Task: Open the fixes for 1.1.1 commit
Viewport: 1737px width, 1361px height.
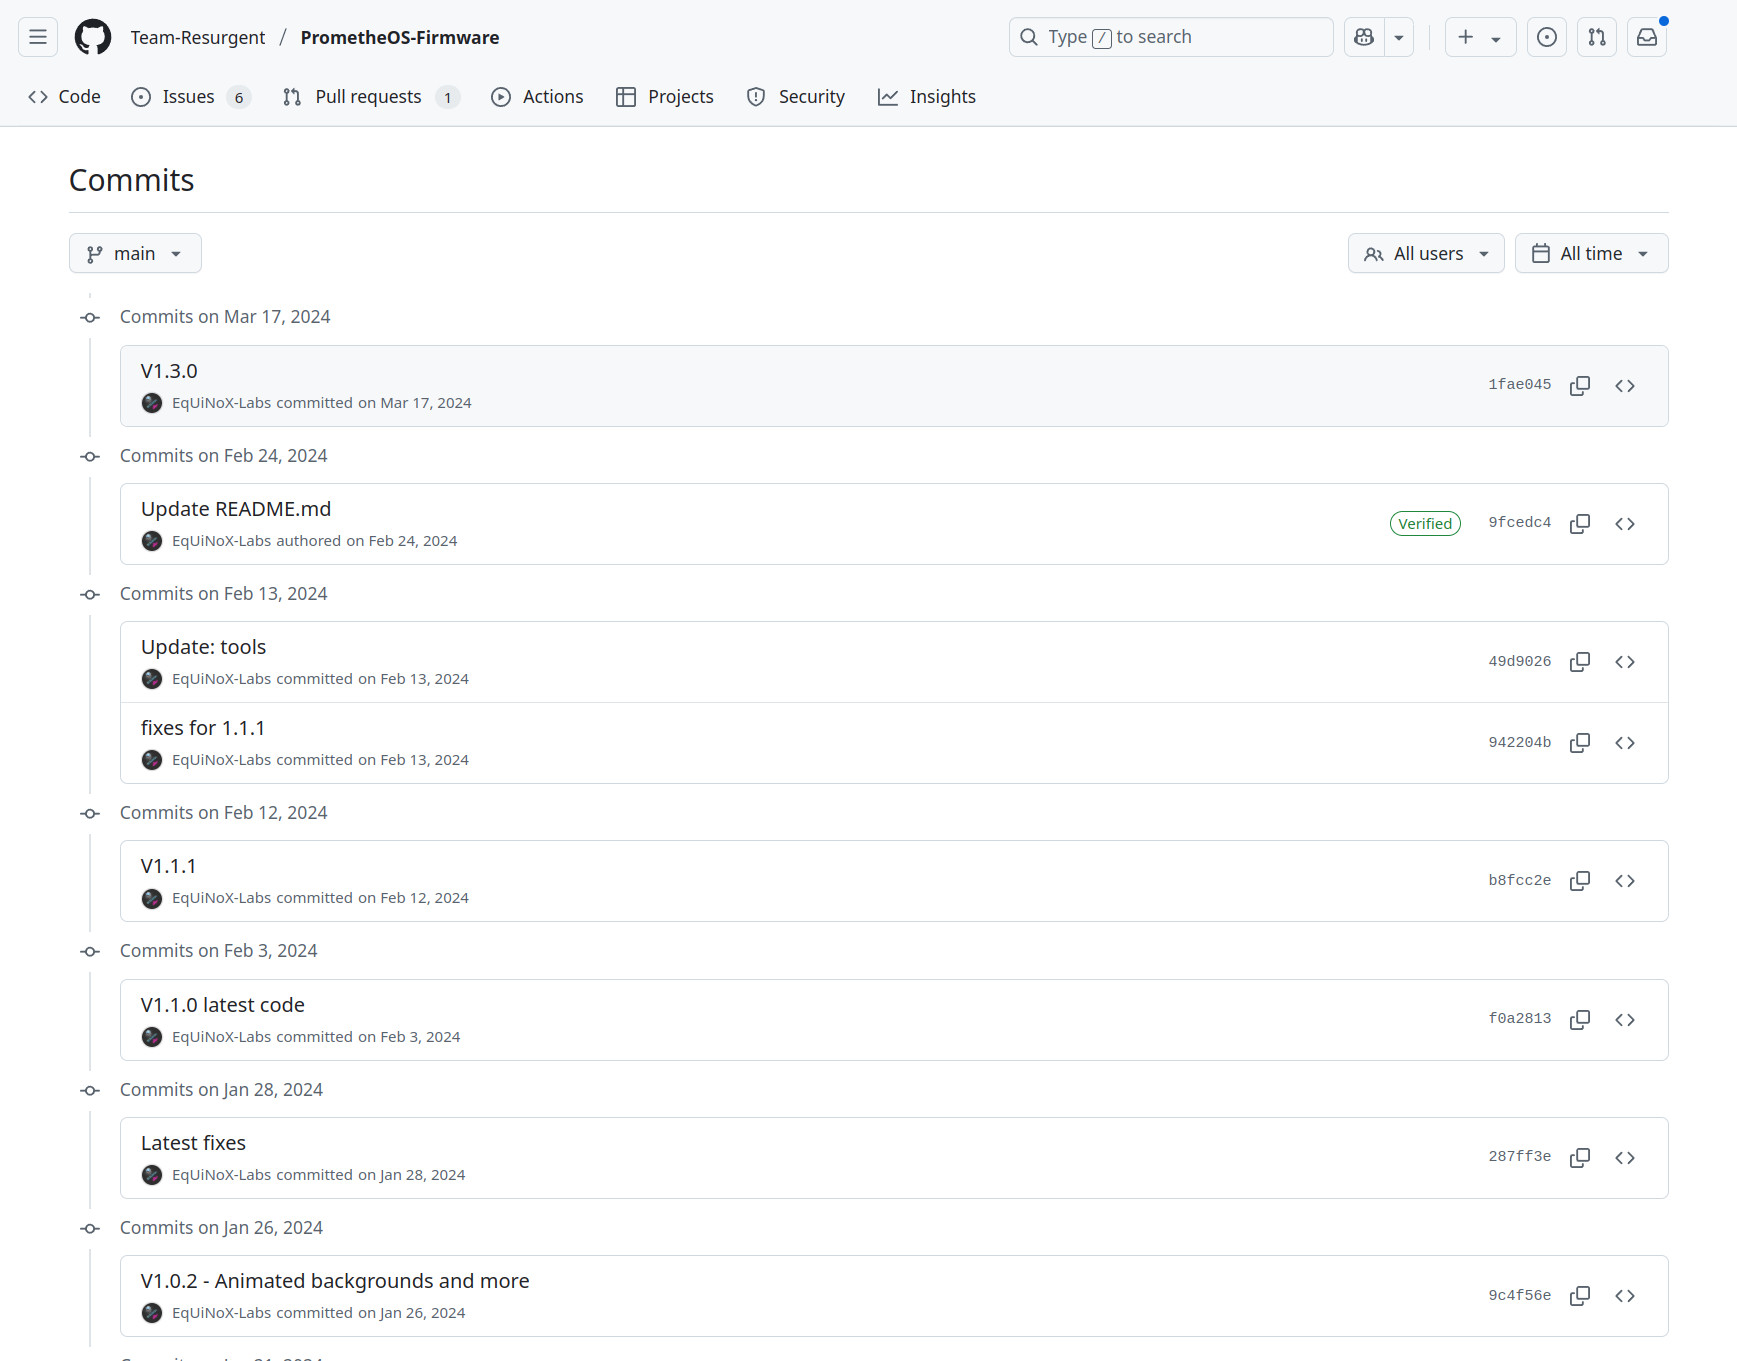Action: click(x=203, y=728)
